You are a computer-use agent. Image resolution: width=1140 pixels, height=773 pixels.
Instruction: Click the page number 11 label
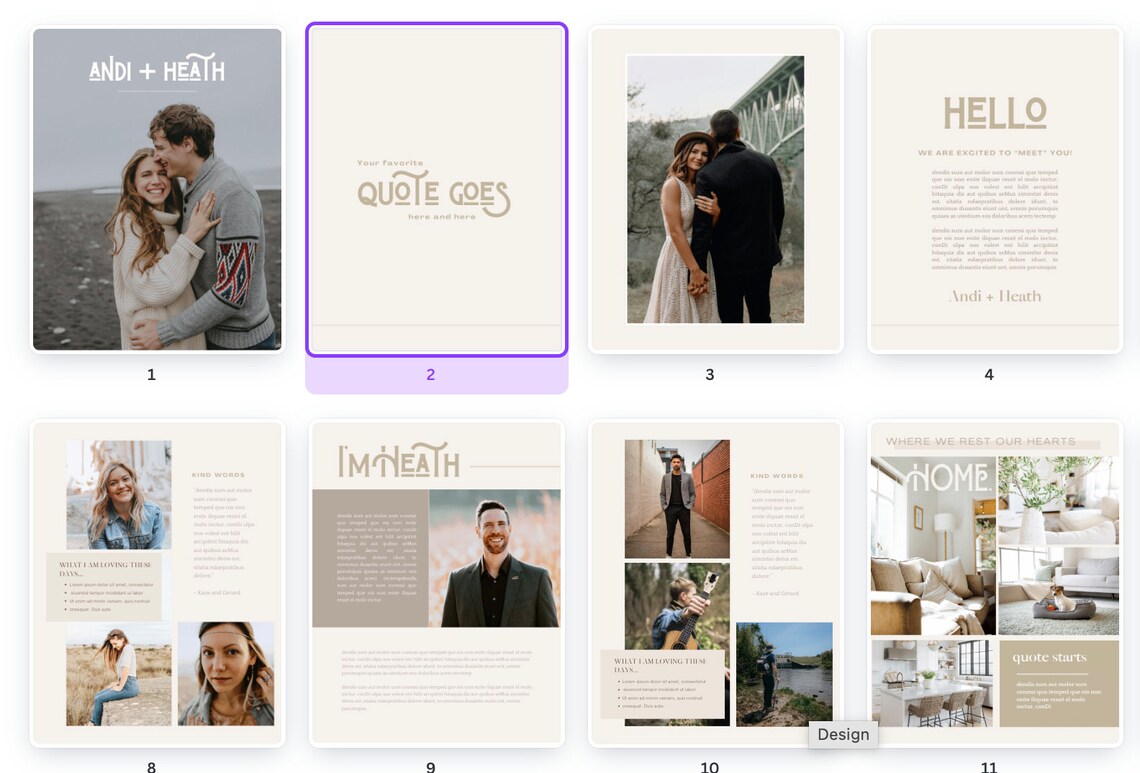988,767
